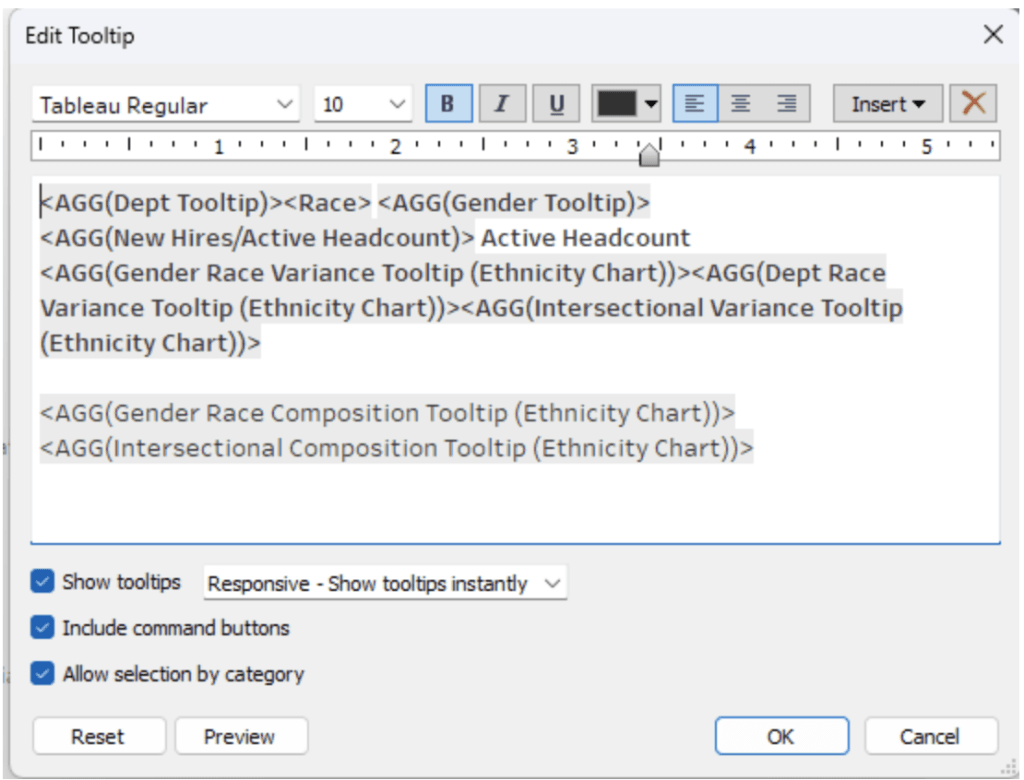Open the font size dropdown
Image resolution: width=1024 pixels, height=780 pixels.
[398, 103]
